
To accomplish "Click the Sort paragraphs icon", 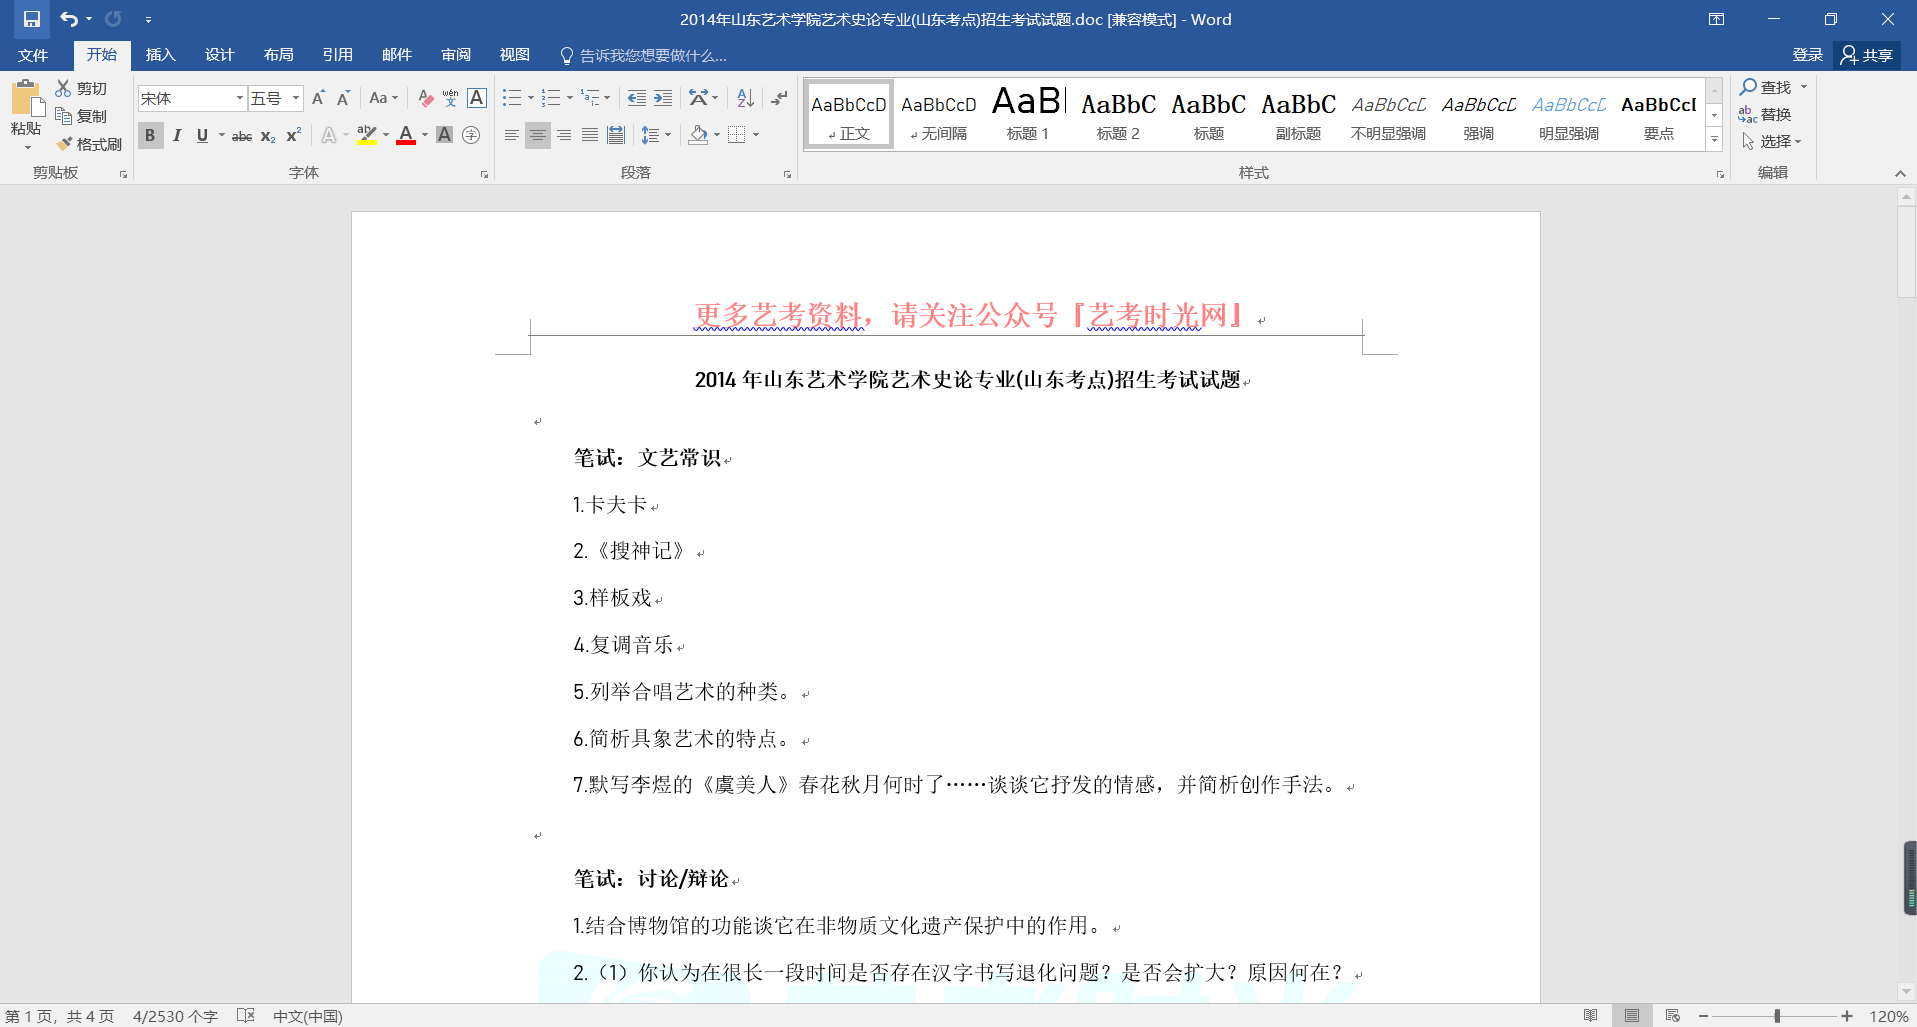I will pos(745,98).
